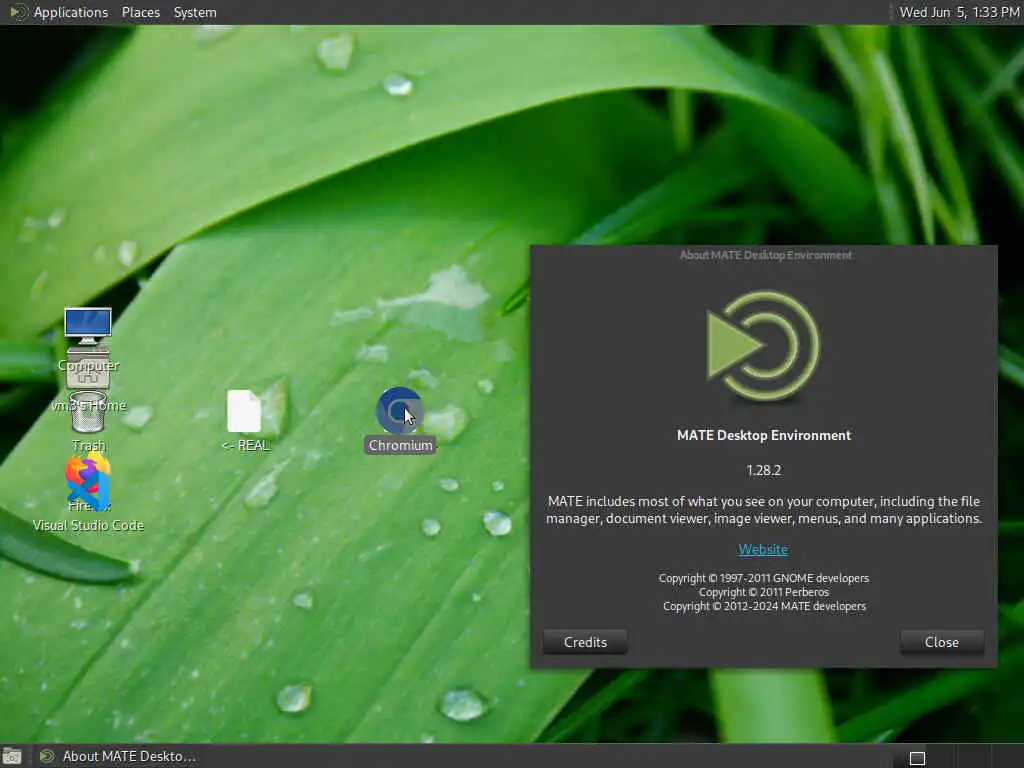Click the version number 1.28.2
Viewport: 1024px width, 768px height.
click(763, 470)
